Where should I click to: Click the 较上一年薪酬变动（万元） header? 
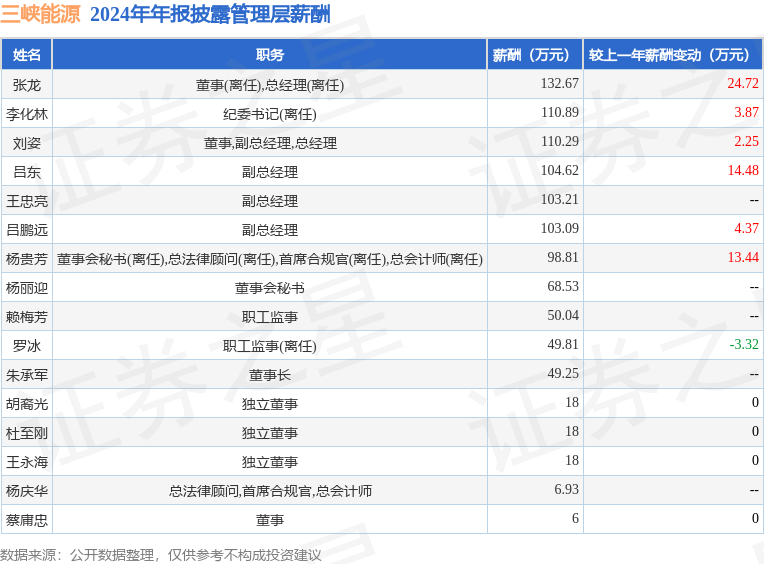tap(673, 55)
